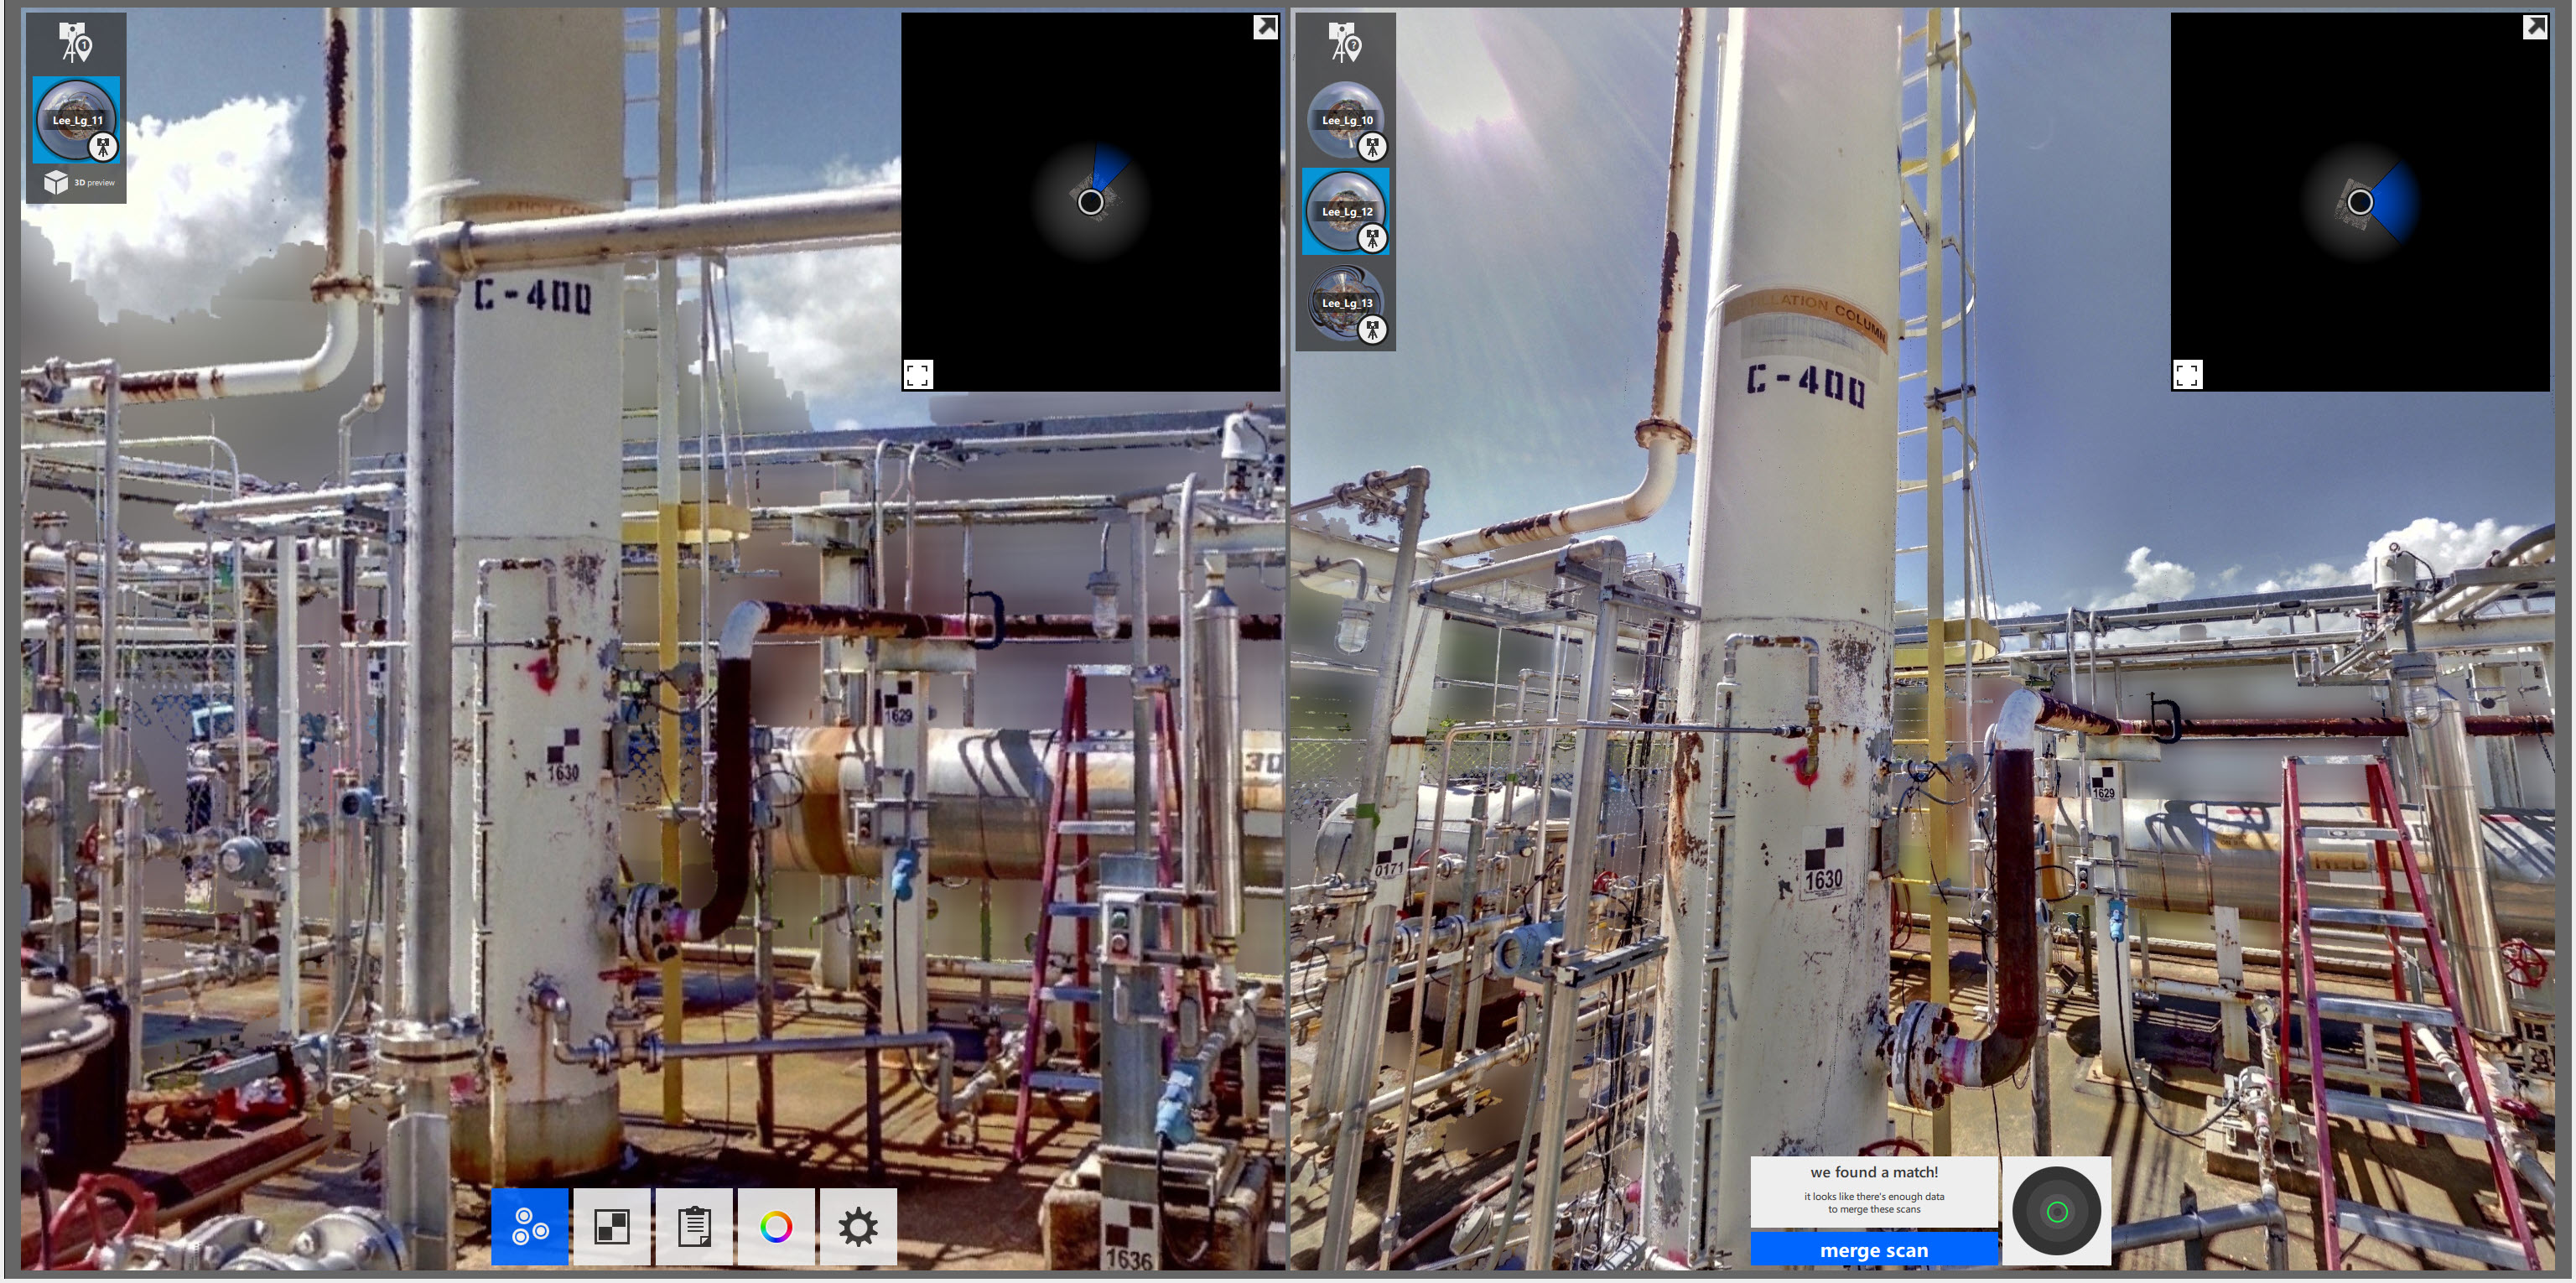Screen dimensions: 2576x1283
Task: Open the settings gear in bottom toolbar
Action: point(855,1227)
